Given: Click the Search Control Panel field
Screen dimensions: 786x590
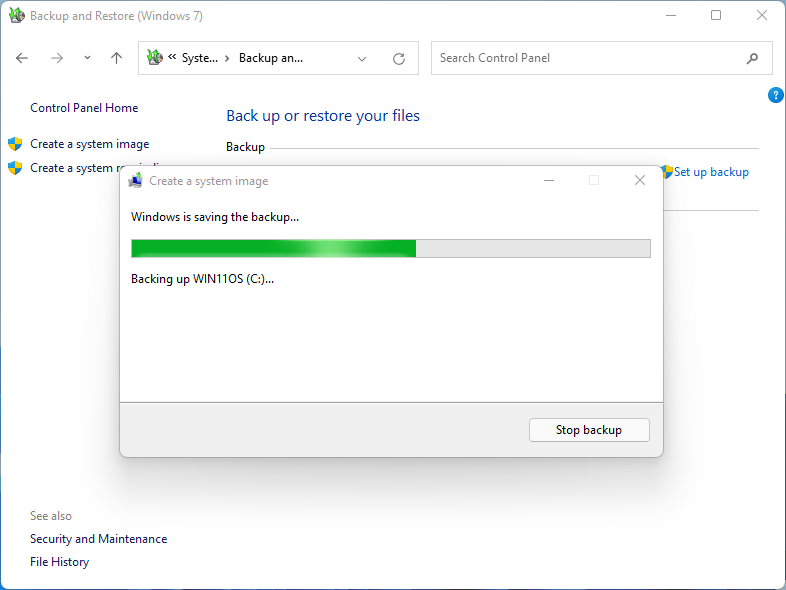Looking at the screenshot, I should pyautogui.click(x=602, y=58).
